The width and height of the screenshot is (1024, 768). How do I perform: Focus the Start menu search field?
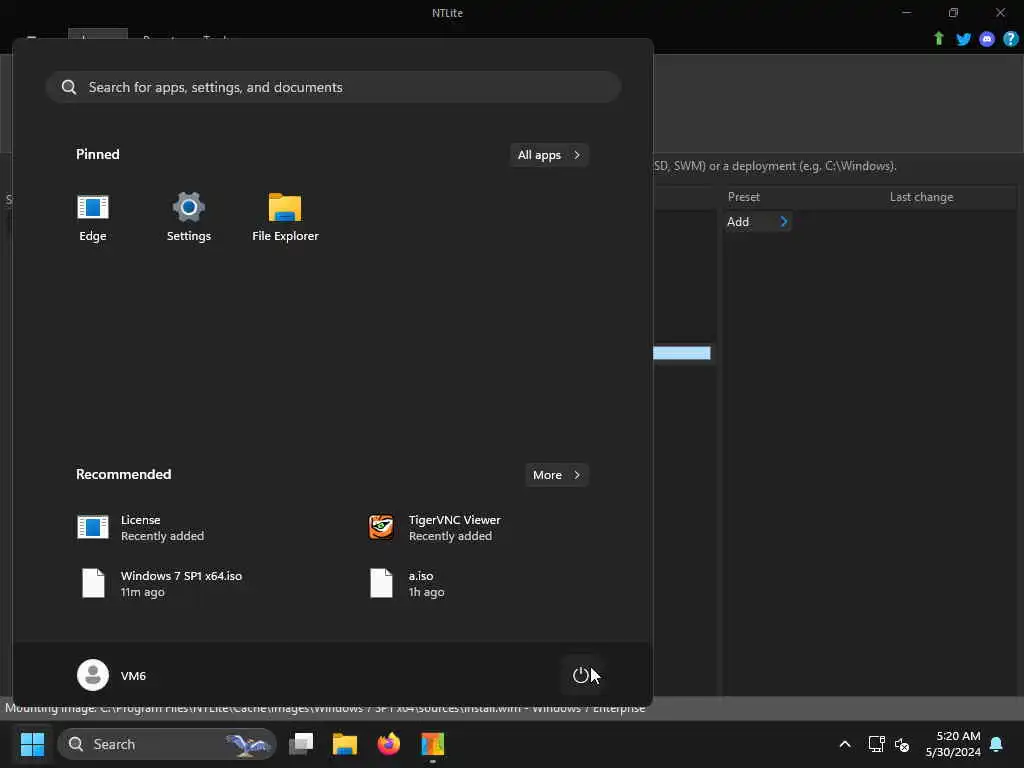tap(333, 87)
